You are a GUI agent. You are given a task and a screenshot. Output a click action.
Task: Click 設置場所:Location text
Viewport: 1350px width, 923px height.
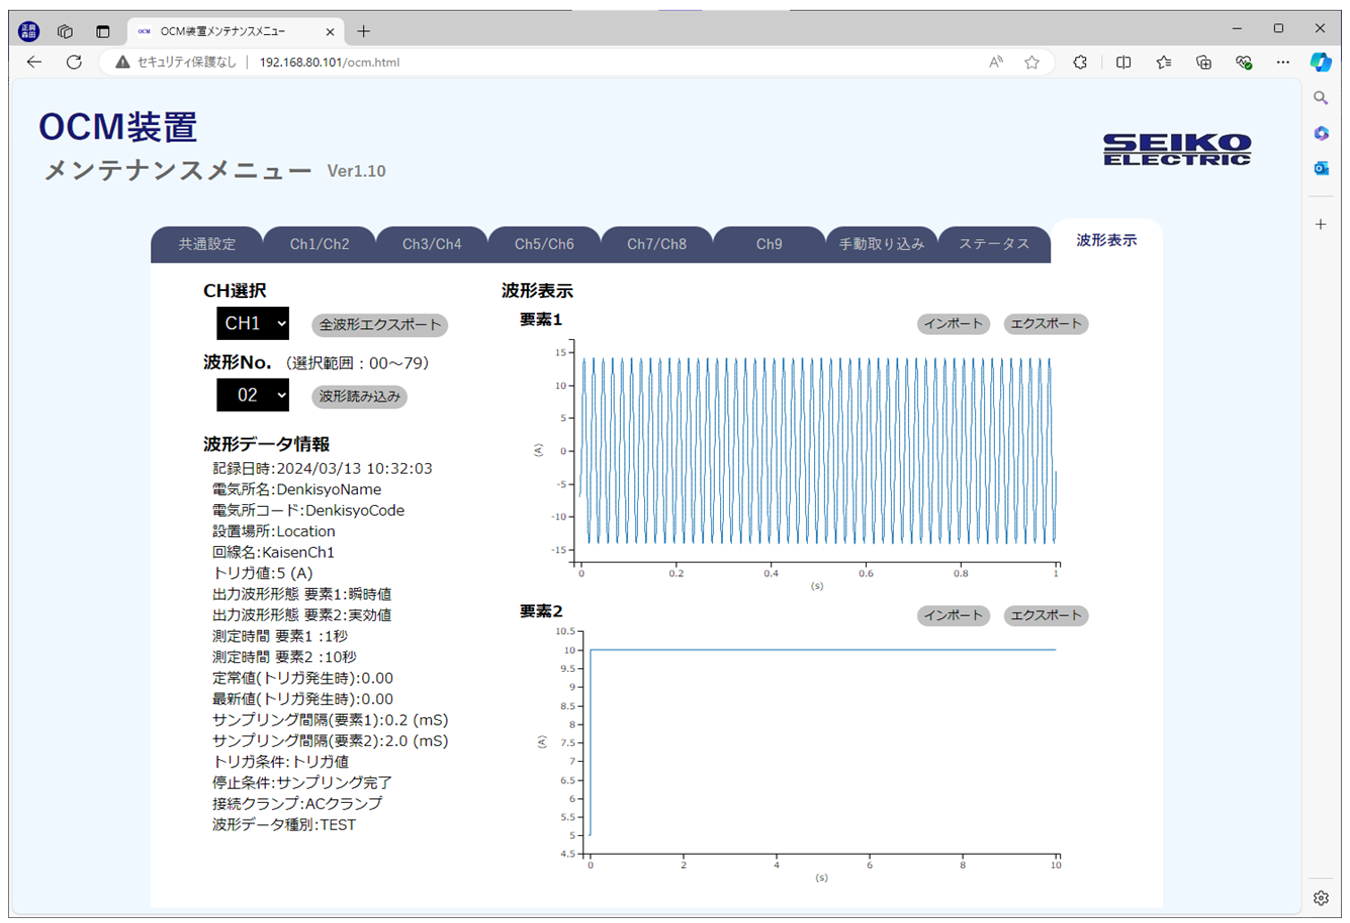point(274,531)
